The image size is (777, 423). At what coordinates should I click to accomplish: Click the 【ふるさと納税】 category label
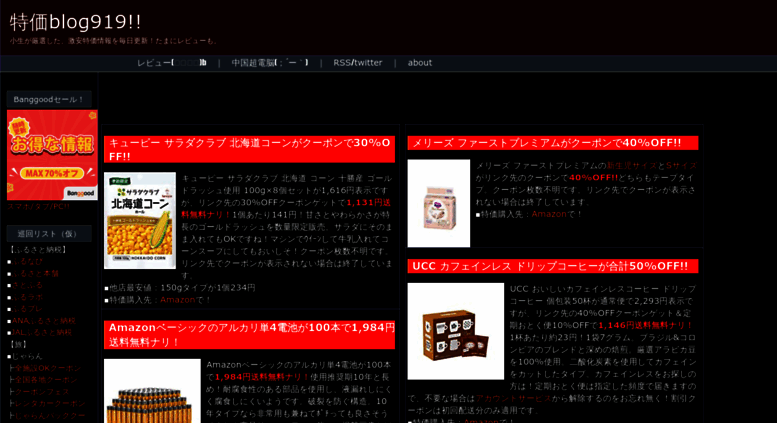coord(38,250)
